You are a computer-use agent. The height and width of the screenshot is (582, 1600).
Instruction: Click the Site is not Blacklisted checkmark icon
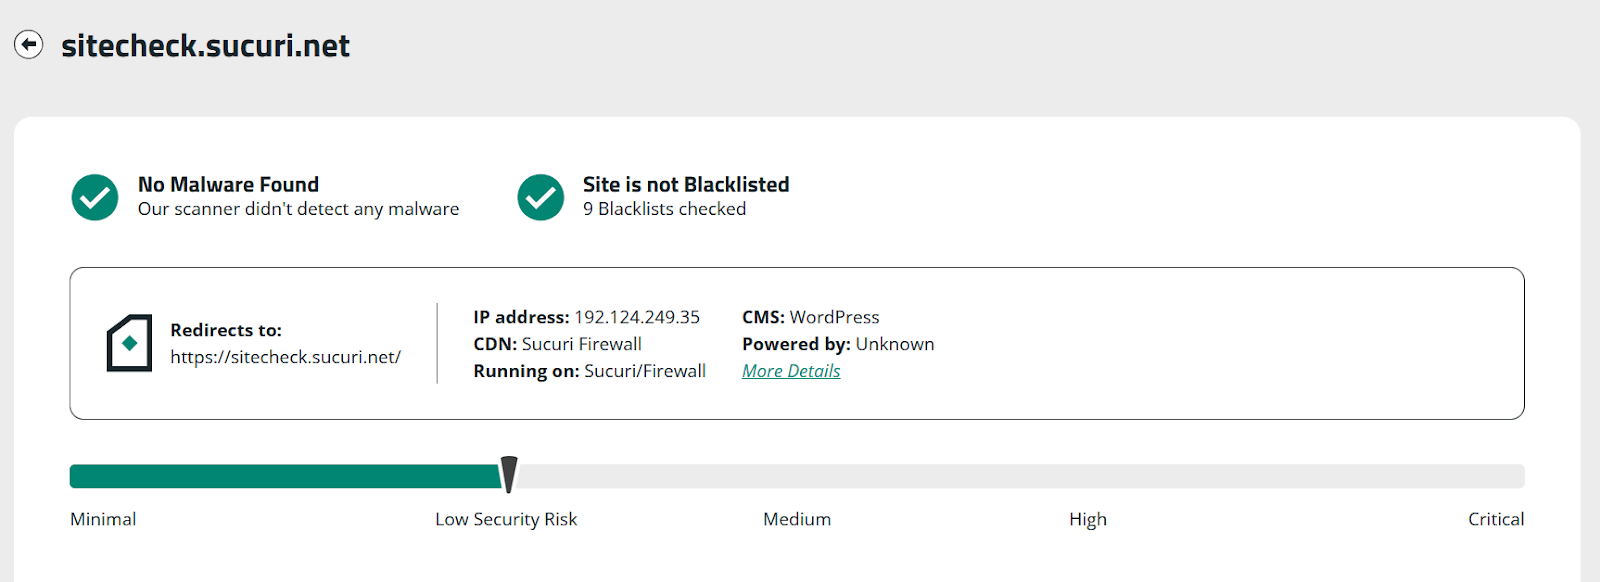541,197
